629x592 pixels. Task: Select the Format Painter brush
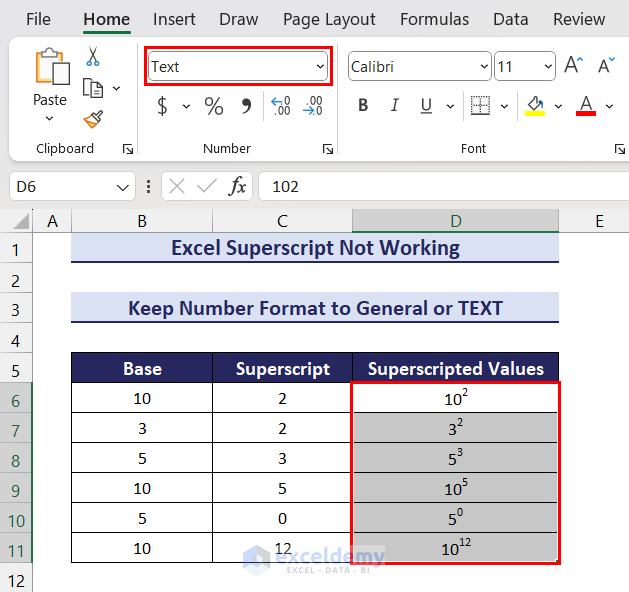pyautogui.click(x=93, y=119)
